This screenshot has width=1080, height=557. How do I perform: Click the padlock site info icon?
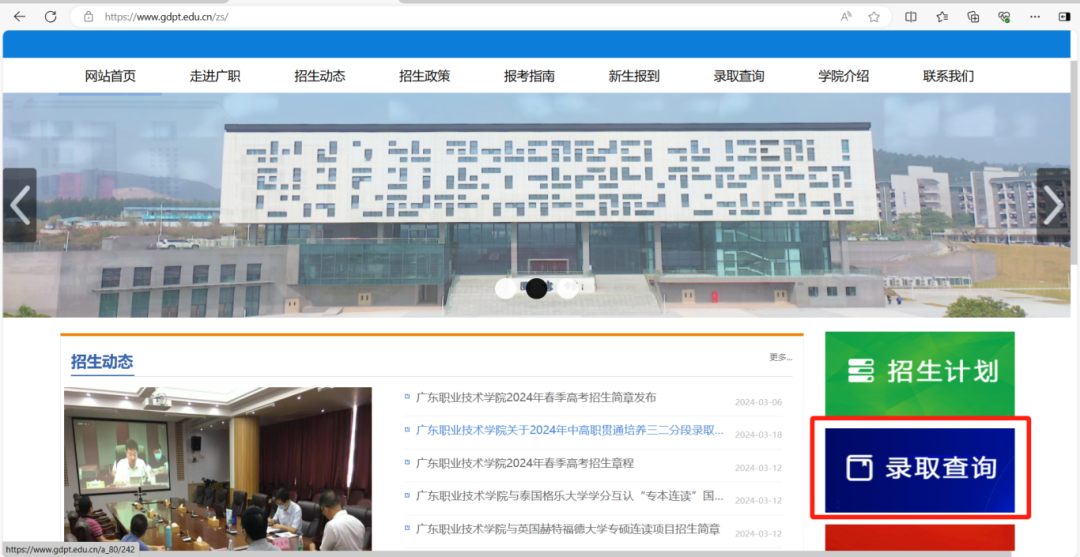coord(88,17)
